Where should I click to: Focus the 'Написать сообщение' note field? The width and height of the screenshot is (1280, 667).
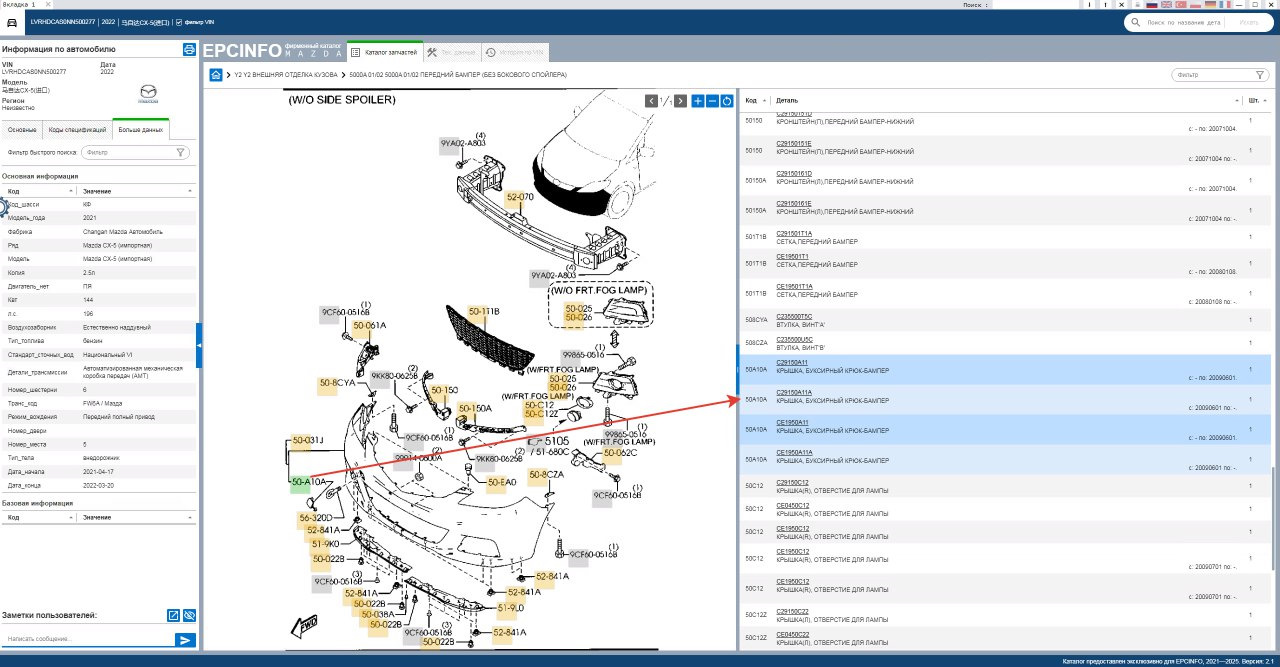(88, 640)
